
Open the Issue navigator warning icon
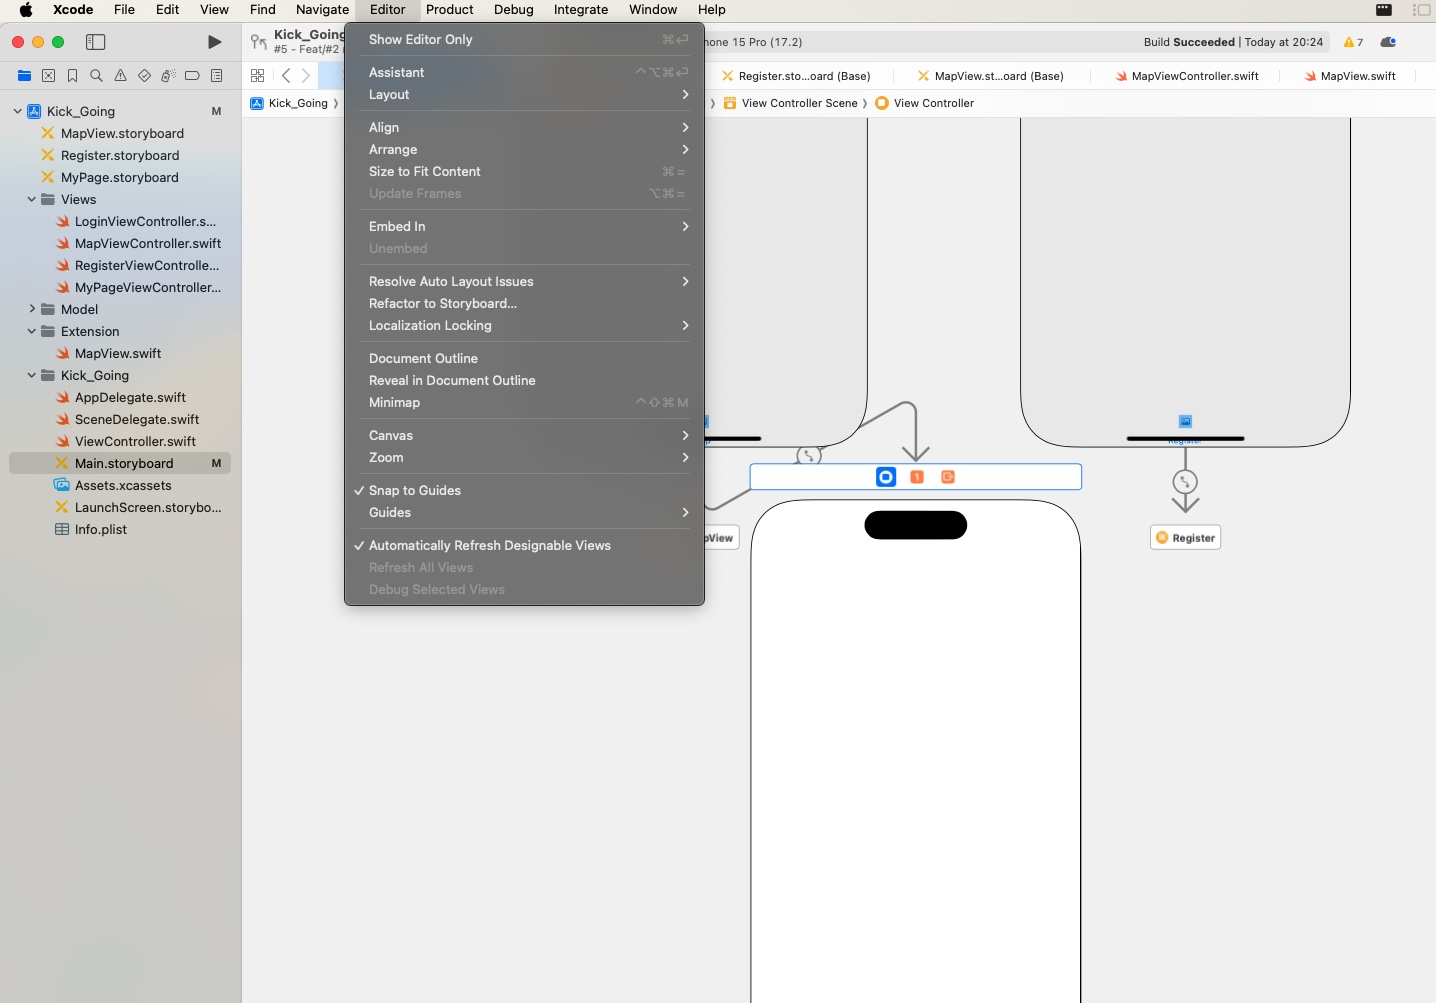point(120,76)
